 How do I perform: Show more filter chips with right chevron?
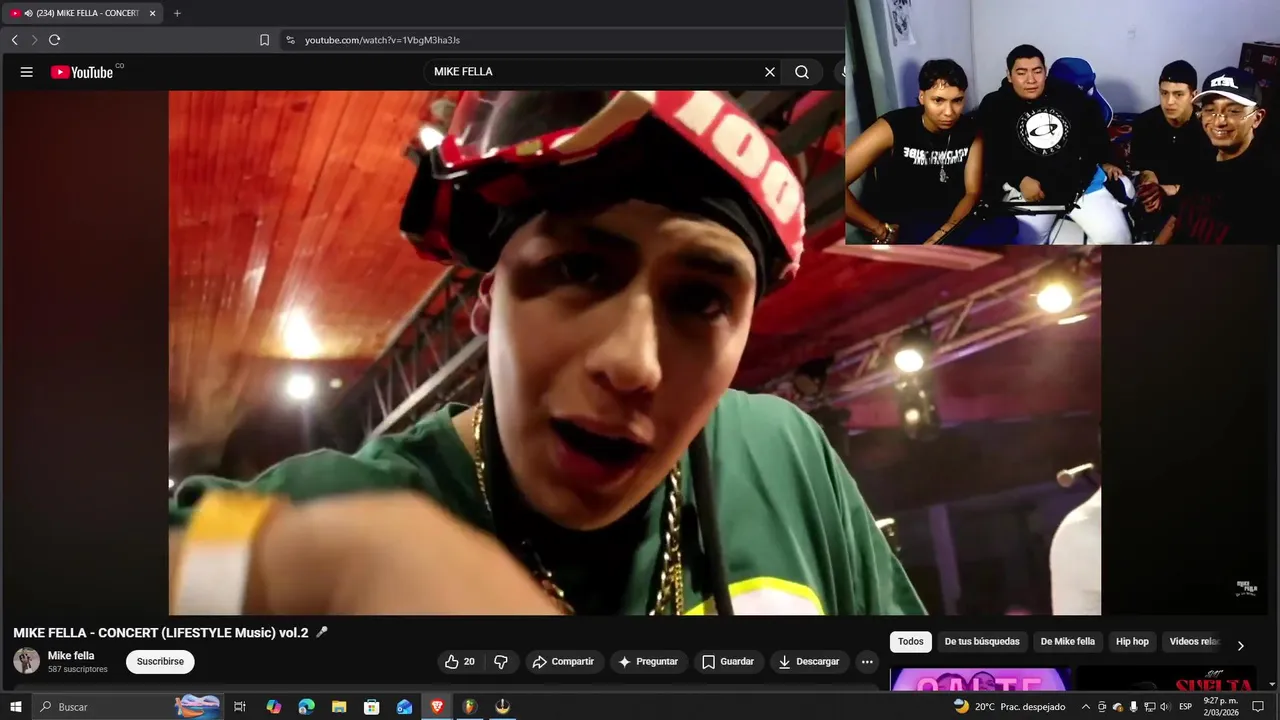coord(1240,645)
